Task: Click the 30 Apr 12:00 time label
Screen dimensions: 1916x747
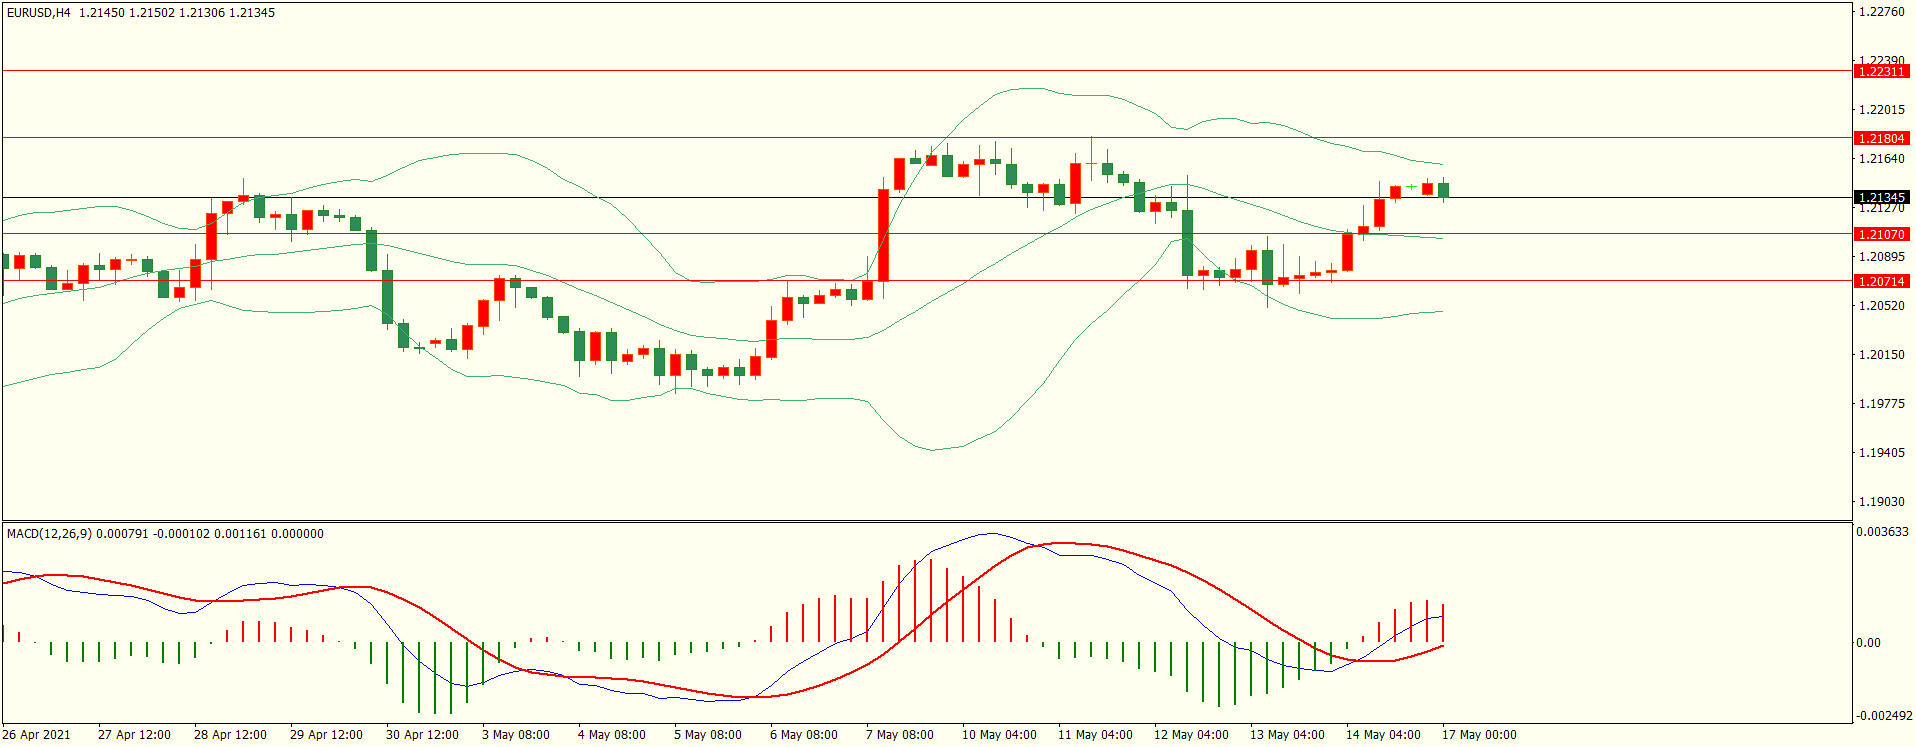Action: click(422, 735)
